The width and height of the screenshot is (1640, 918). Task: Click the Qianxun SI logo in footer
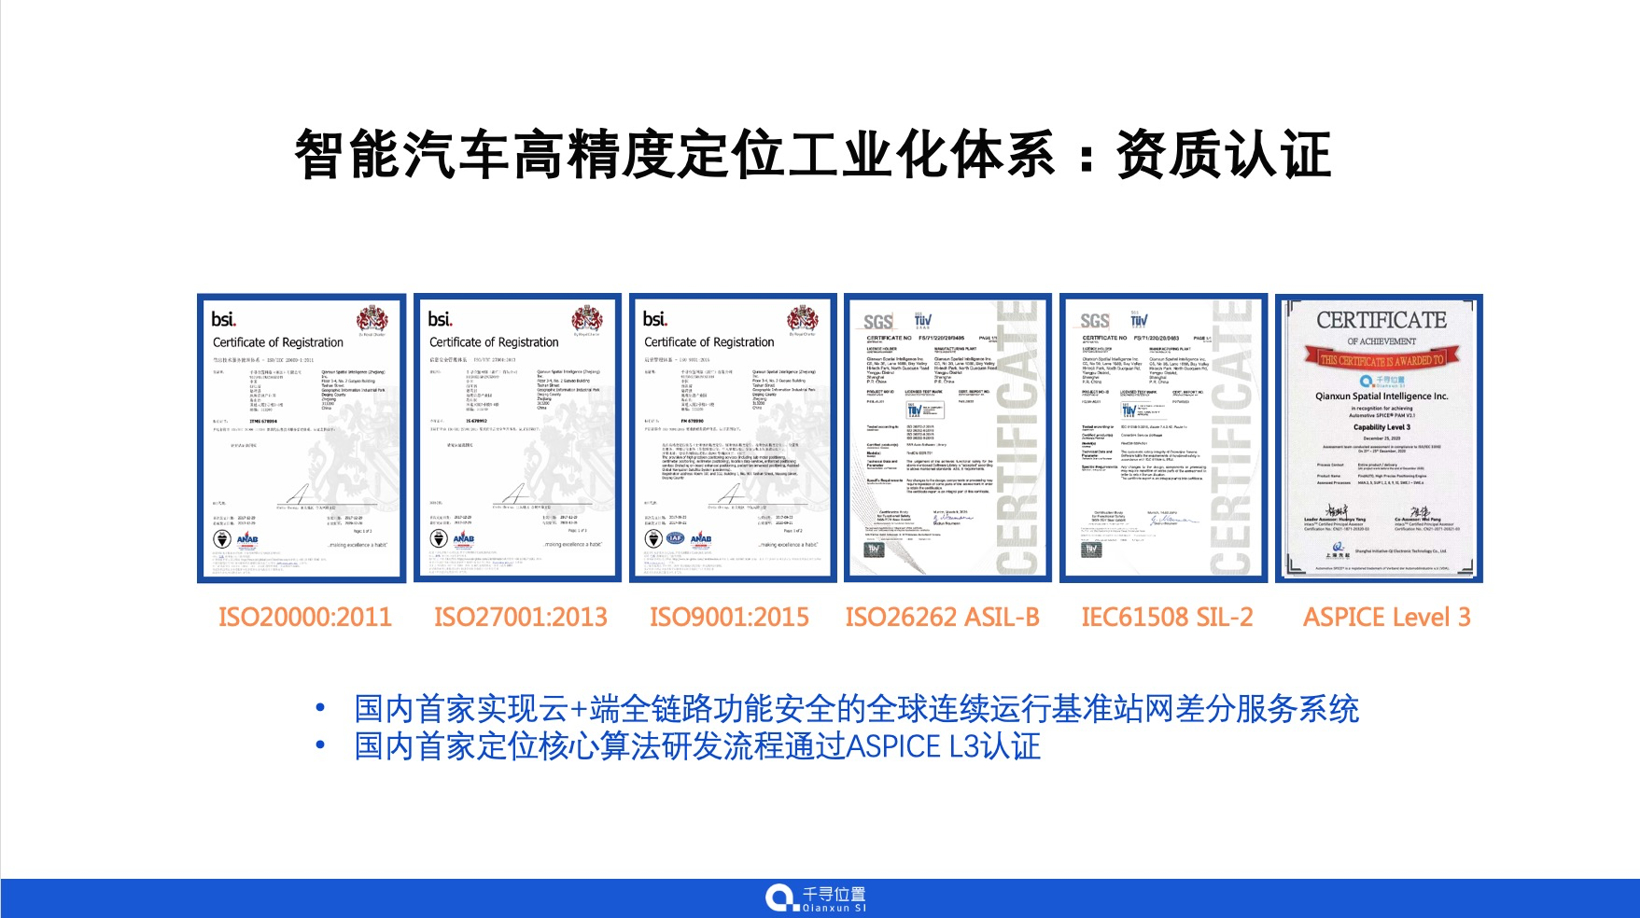point(816,898)
